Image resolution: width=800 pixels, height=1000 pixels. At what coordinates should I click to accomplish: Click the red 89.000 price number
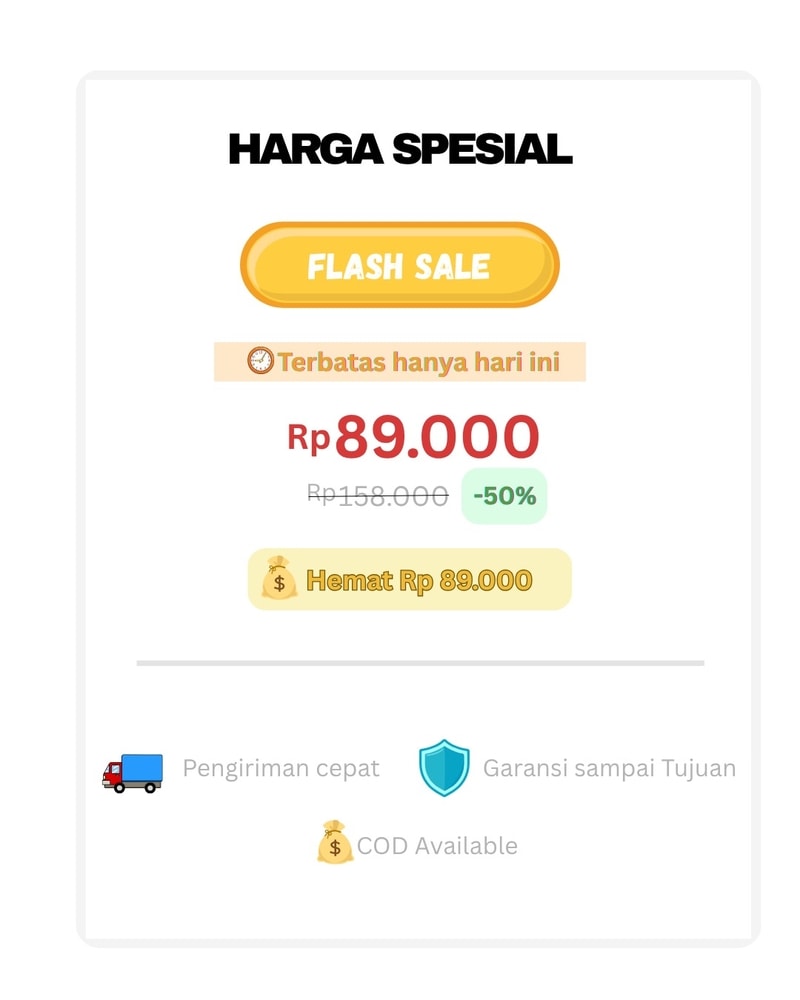[437, 437]
